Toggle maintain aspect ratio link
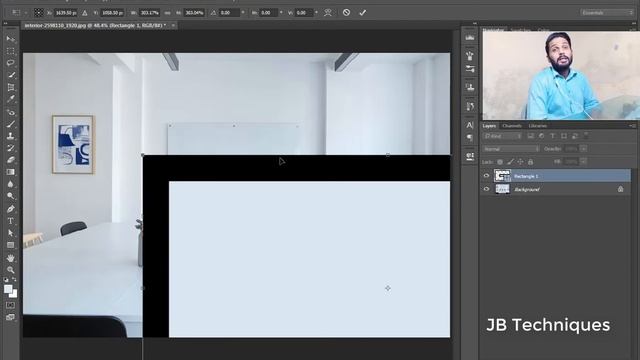Viewport: 640px width, 360px height. pos(167,13)
